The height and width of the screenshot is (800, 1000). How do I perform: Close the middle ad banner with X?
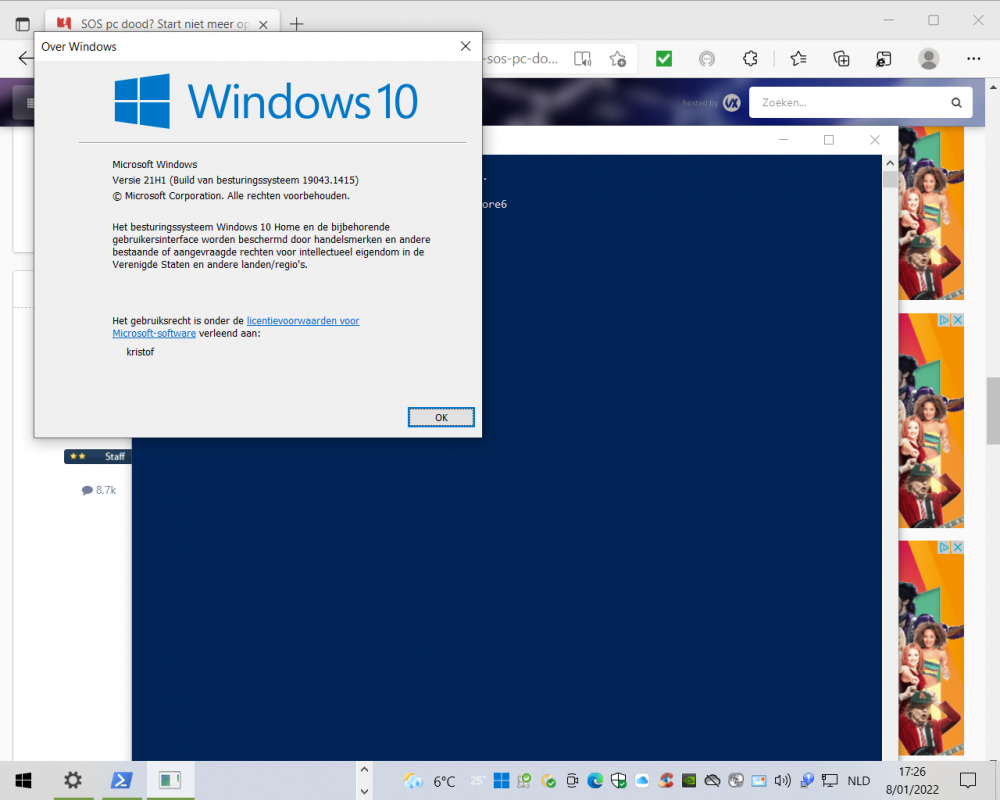(x=957, y=320)
